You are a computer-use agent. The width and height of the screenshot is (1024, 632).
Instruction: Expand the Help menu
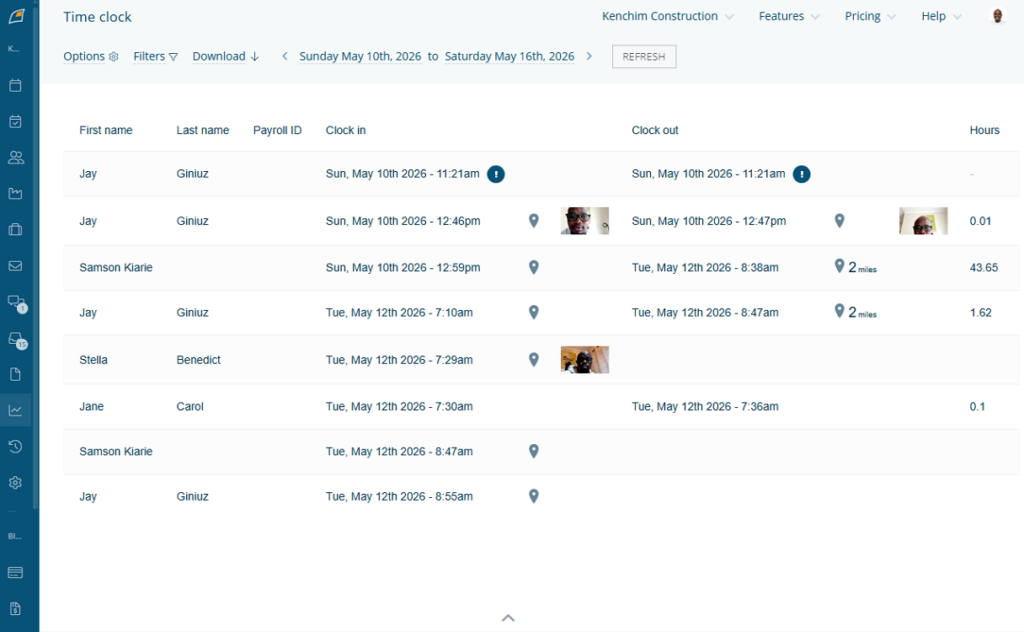coord(941,16)
